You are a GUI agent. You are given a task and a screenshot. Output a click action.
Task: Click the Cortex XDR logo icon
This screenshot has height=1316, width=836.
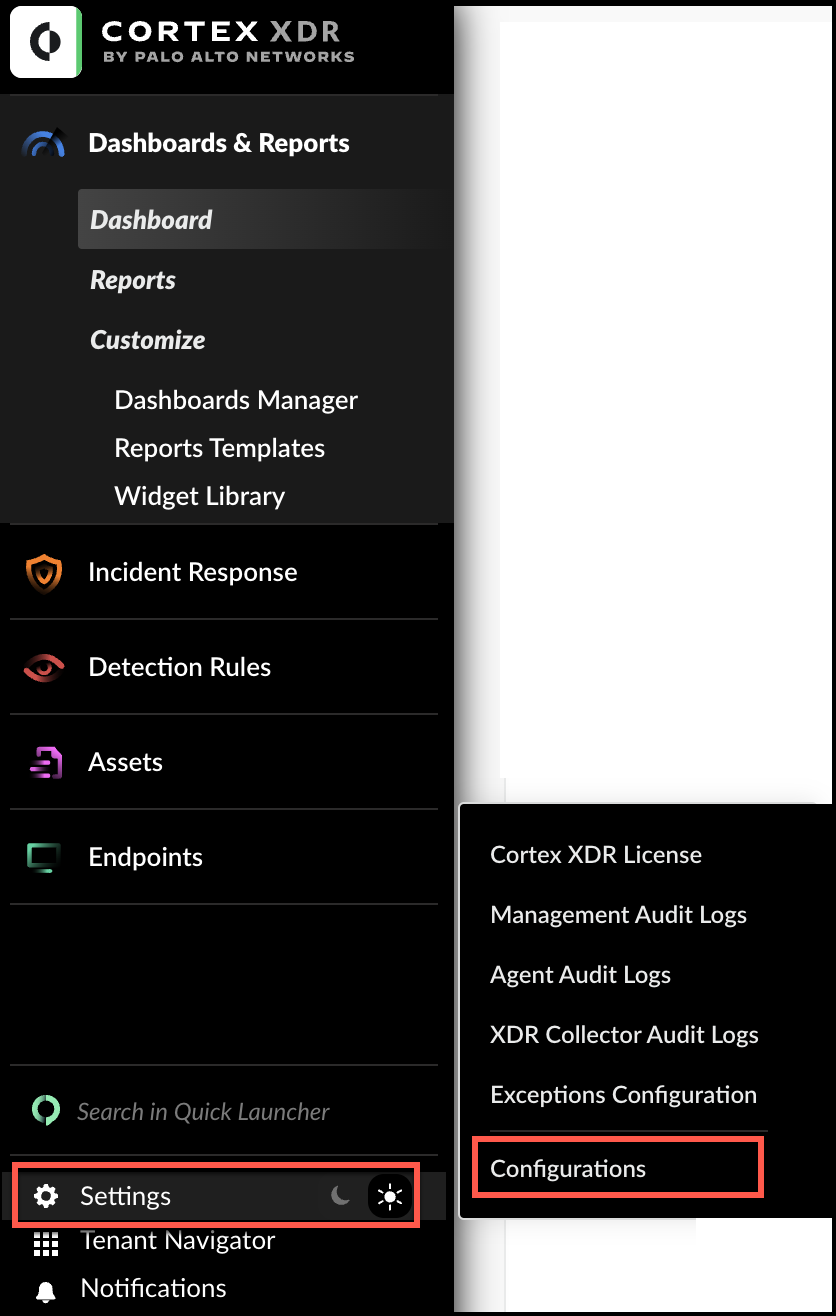click(45, 42)
